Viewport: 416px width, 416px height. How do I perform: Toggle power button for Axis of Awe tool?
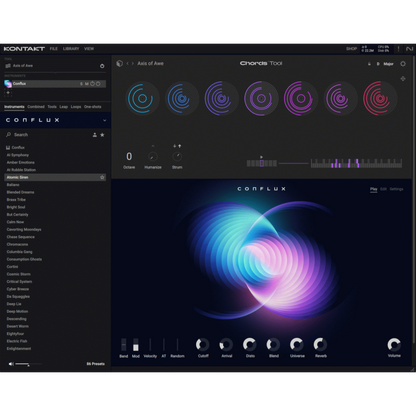[102, 66]
